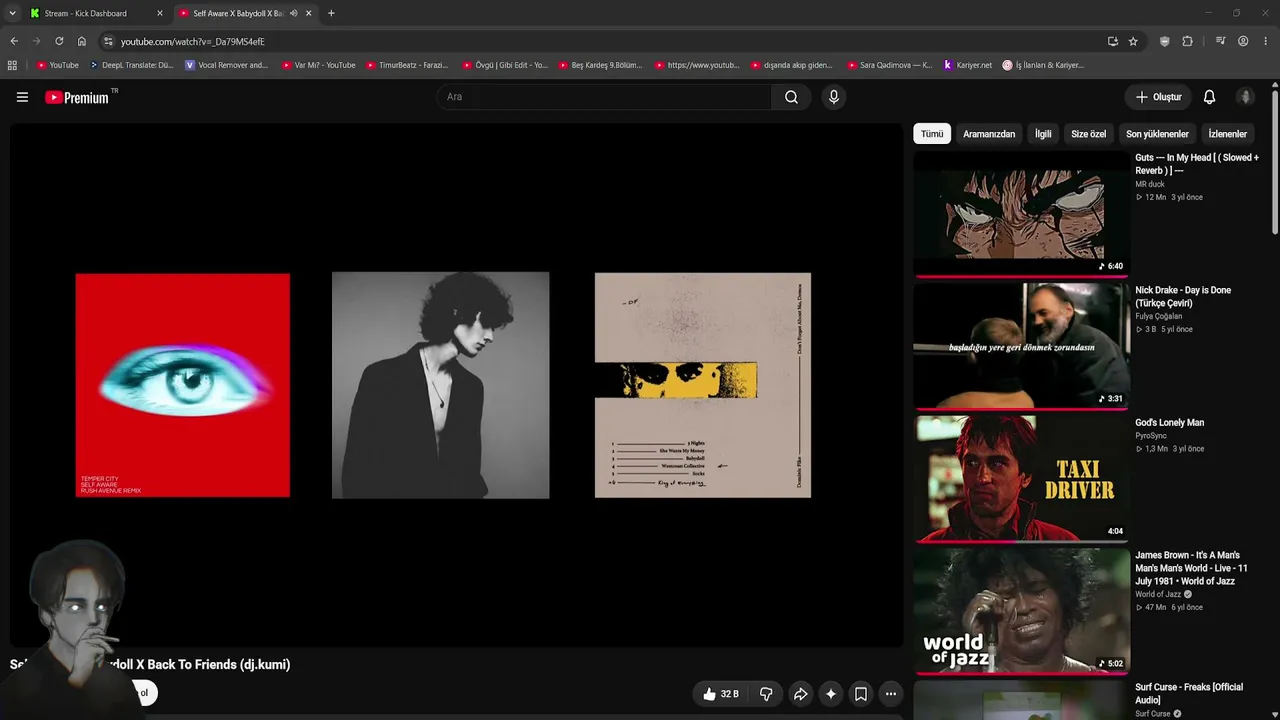
Task: Open the YouTube guide hamburger menu
Action: (x=22, y=97)
